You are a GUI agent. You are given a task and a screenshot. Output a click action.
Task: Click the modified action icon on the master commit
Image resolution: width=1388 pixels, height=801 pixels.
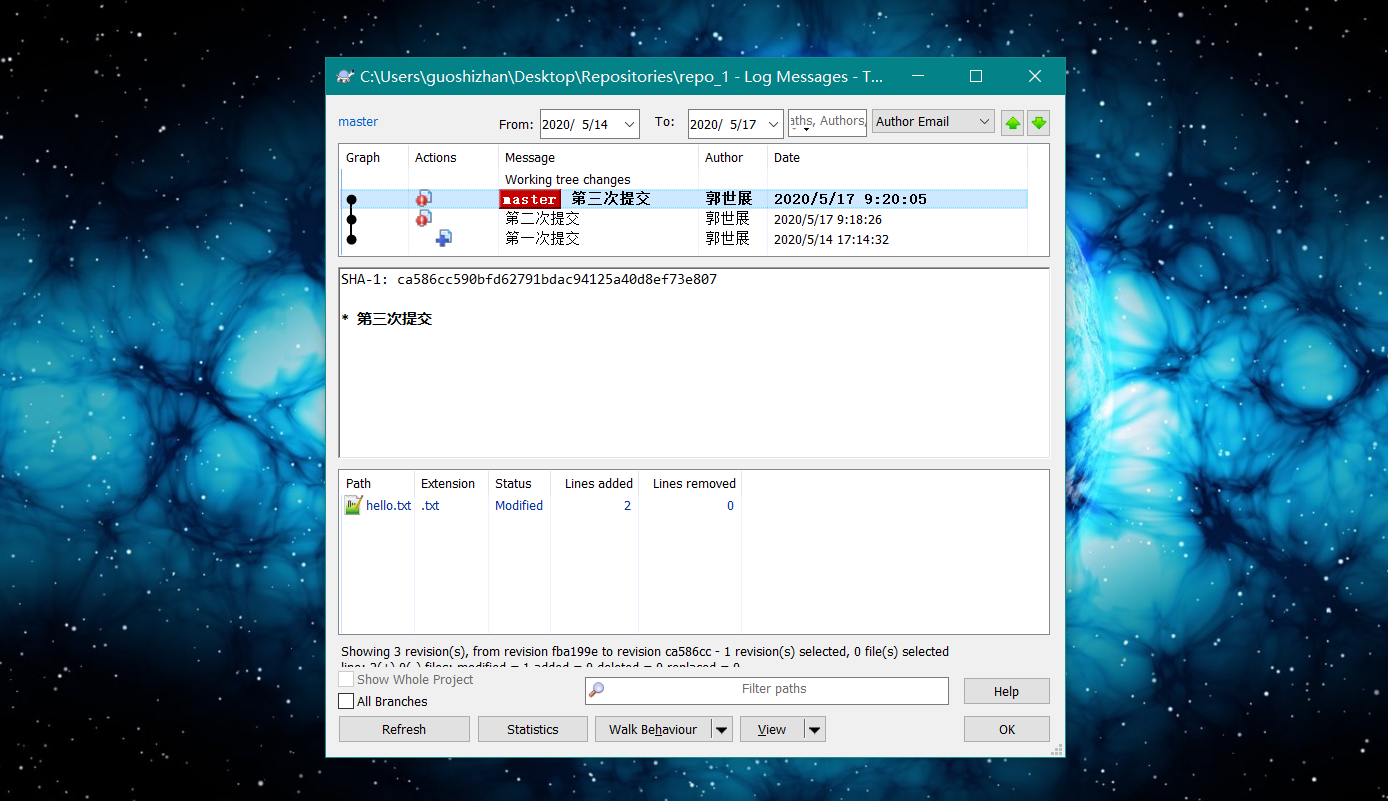(424, 199)
